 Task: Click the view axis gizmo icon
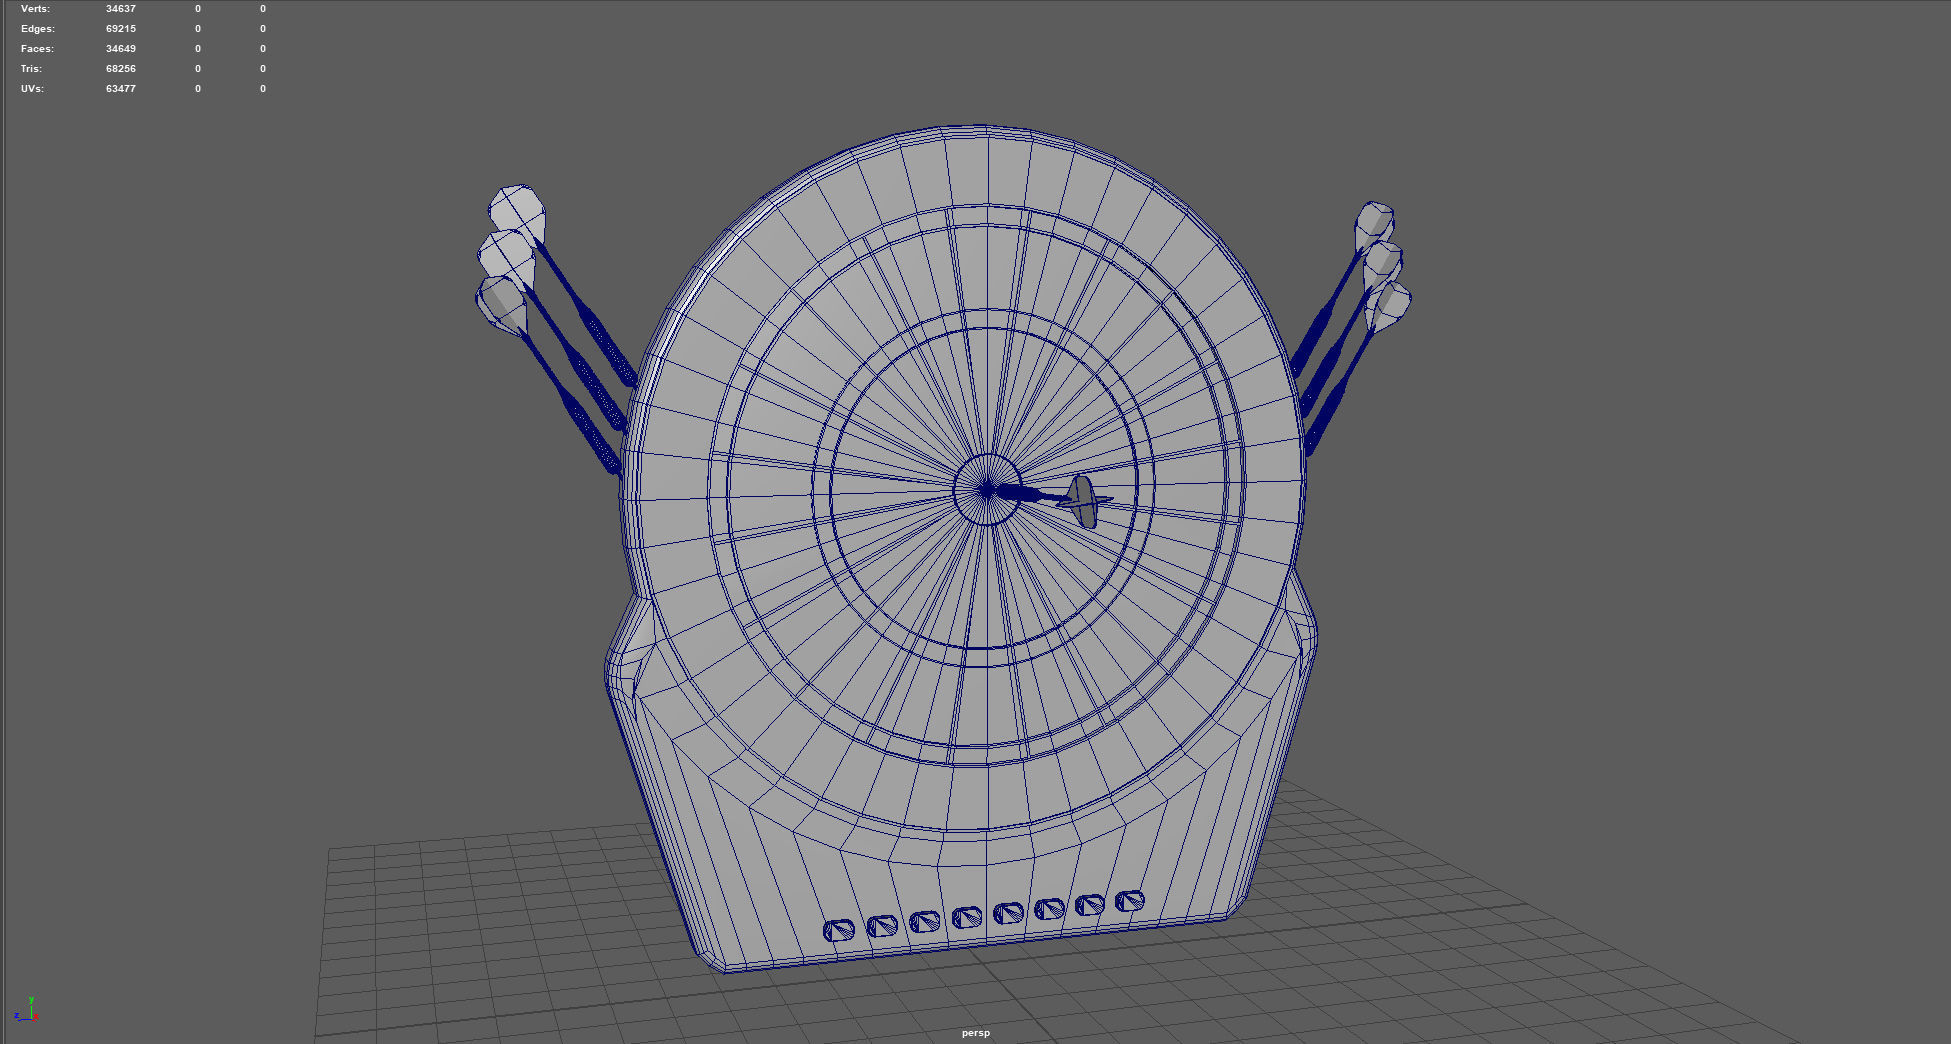point(27,1010)
